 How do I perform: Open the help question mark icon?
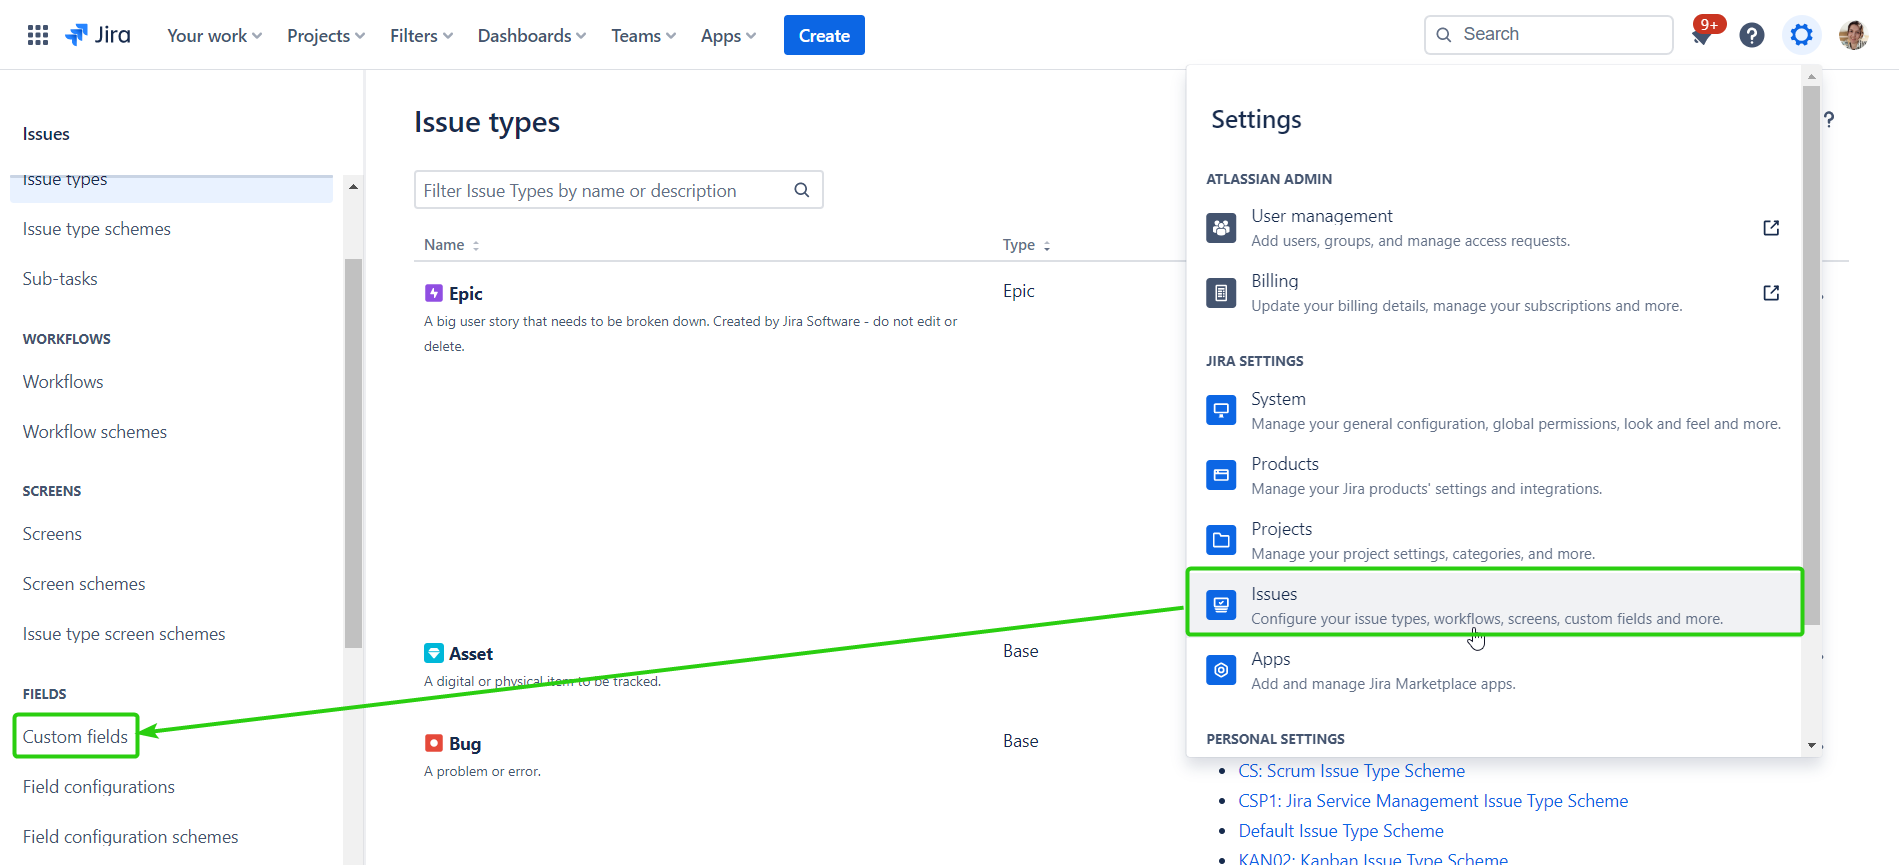tap(1751, 35)
